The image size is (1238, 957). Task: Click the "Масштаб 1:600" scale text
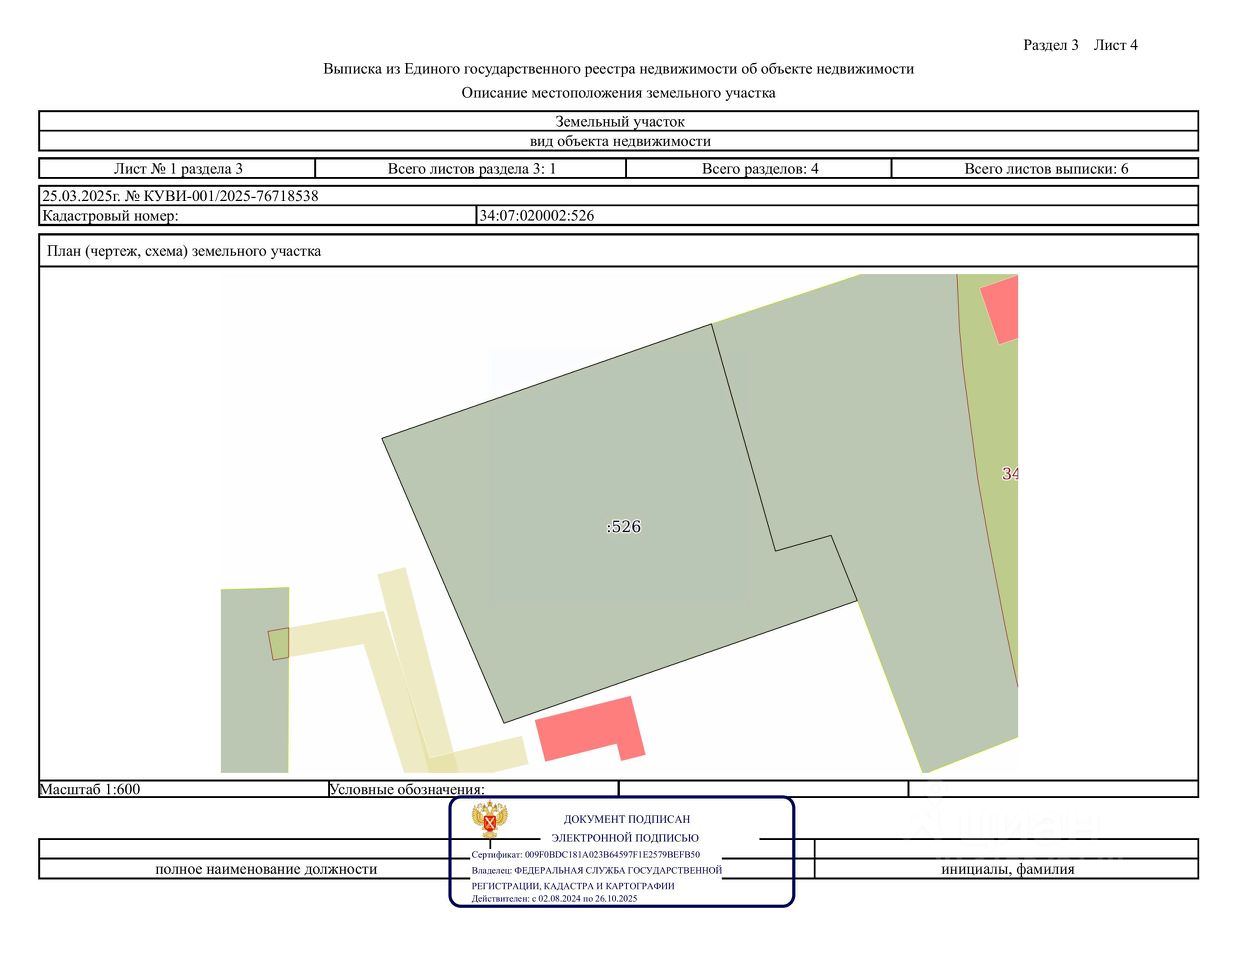(x=90, y=789)
